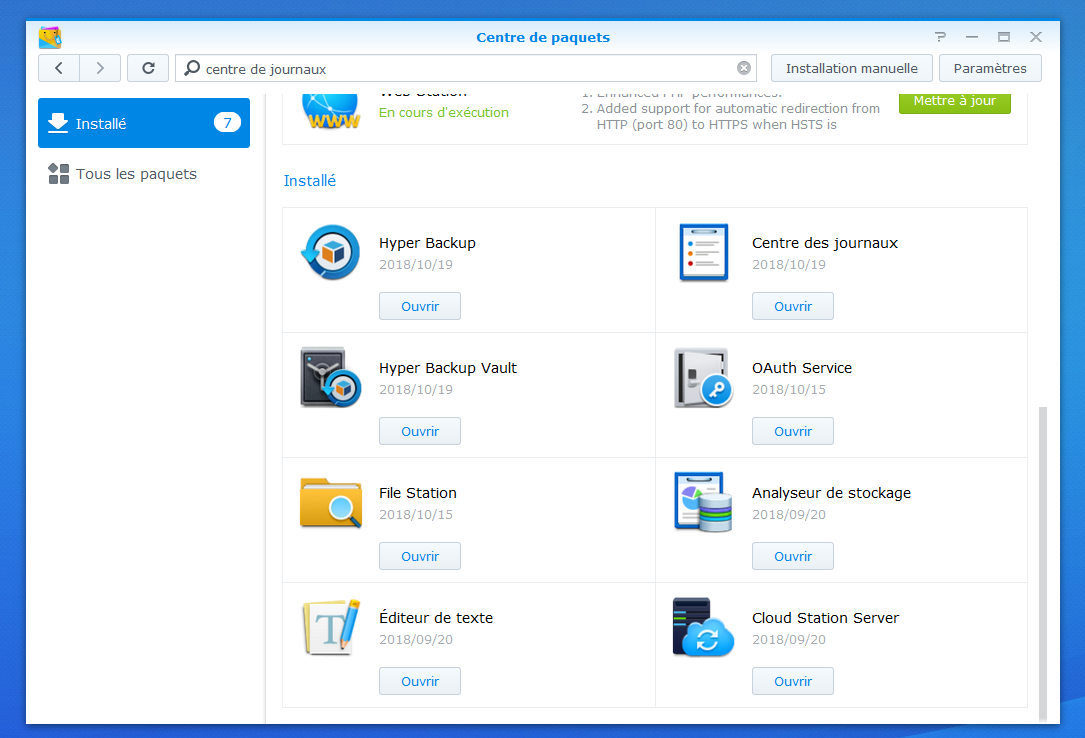This screenshot has width=1085, height=738.
Task: Click the search input field
Action: click(466, 68)
